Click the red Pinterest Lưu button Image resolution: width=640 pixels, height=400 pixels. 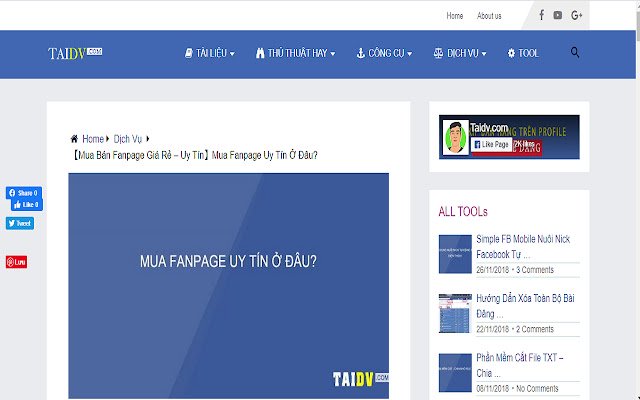point(16,262)
